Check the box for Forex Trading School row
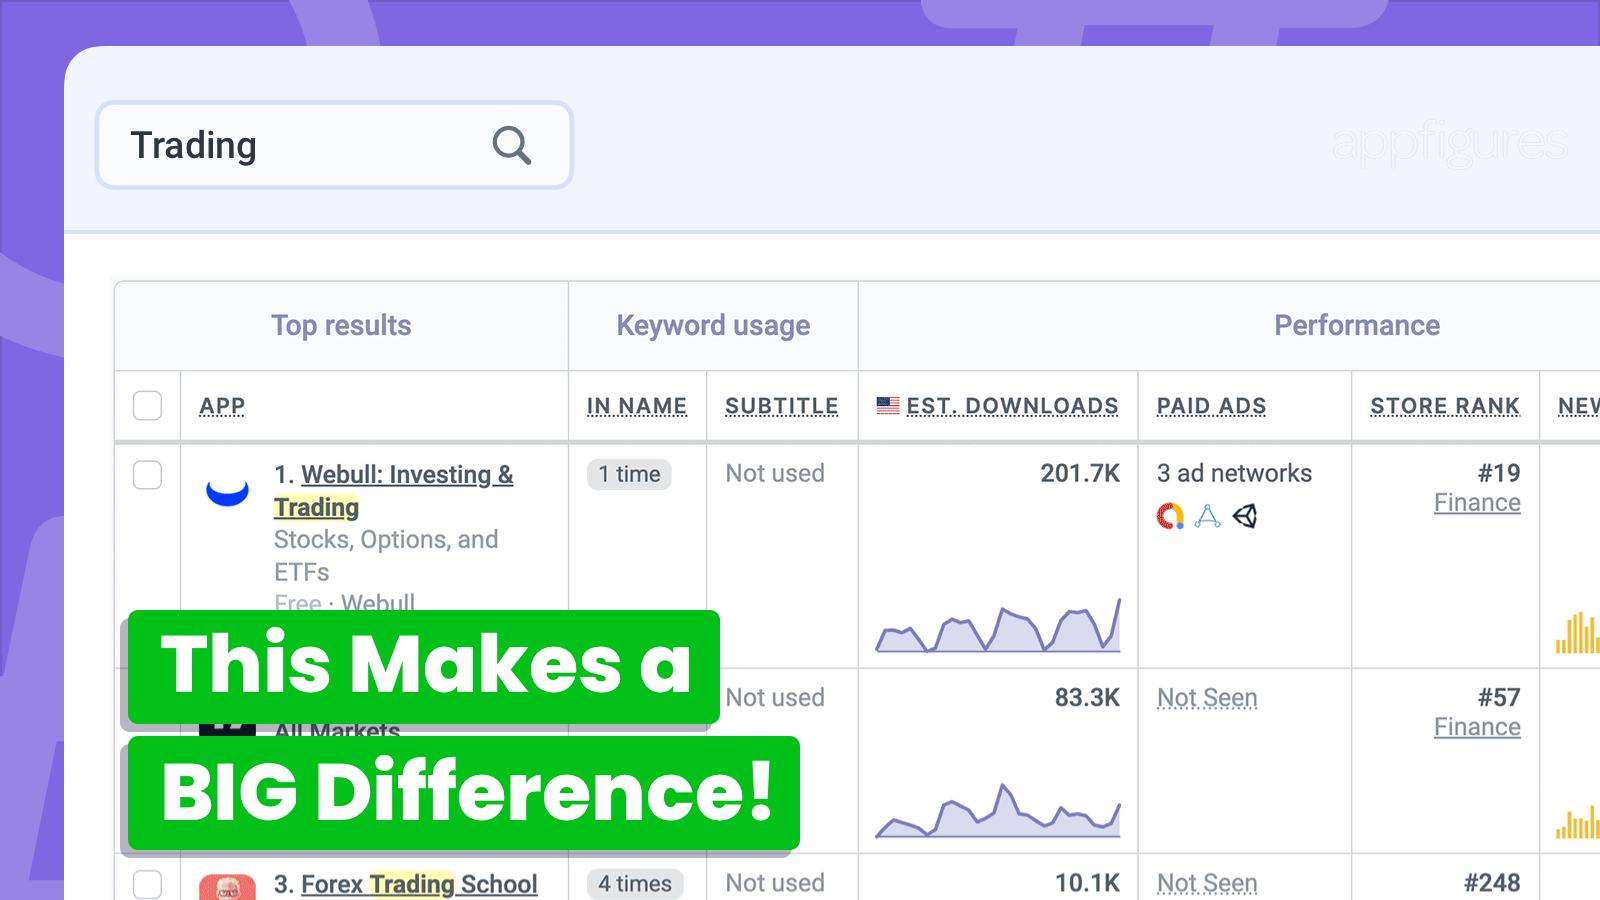This screenshot has width=1600, height=900. coord(148,884)
